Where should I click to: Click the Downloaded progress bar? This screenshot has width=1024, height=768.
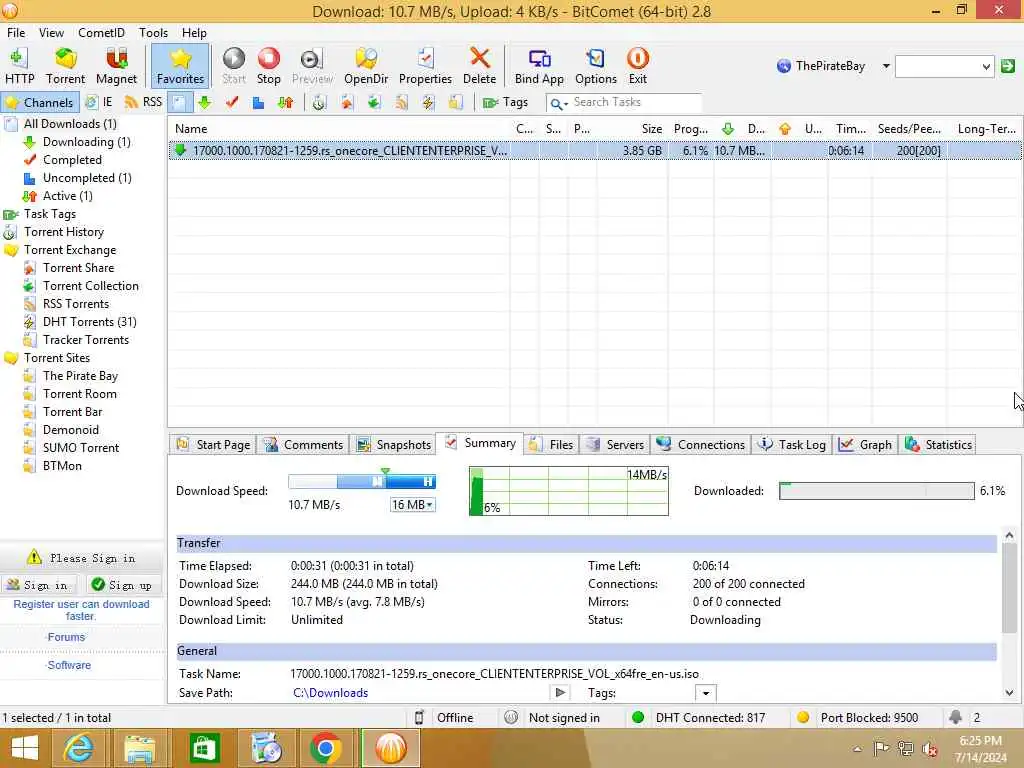pos(876,491)
